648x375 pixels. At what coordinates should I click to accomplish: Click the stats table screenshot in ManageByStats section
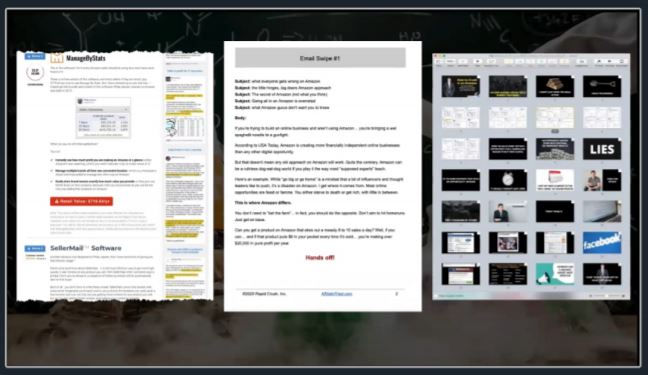pos(103,118)
